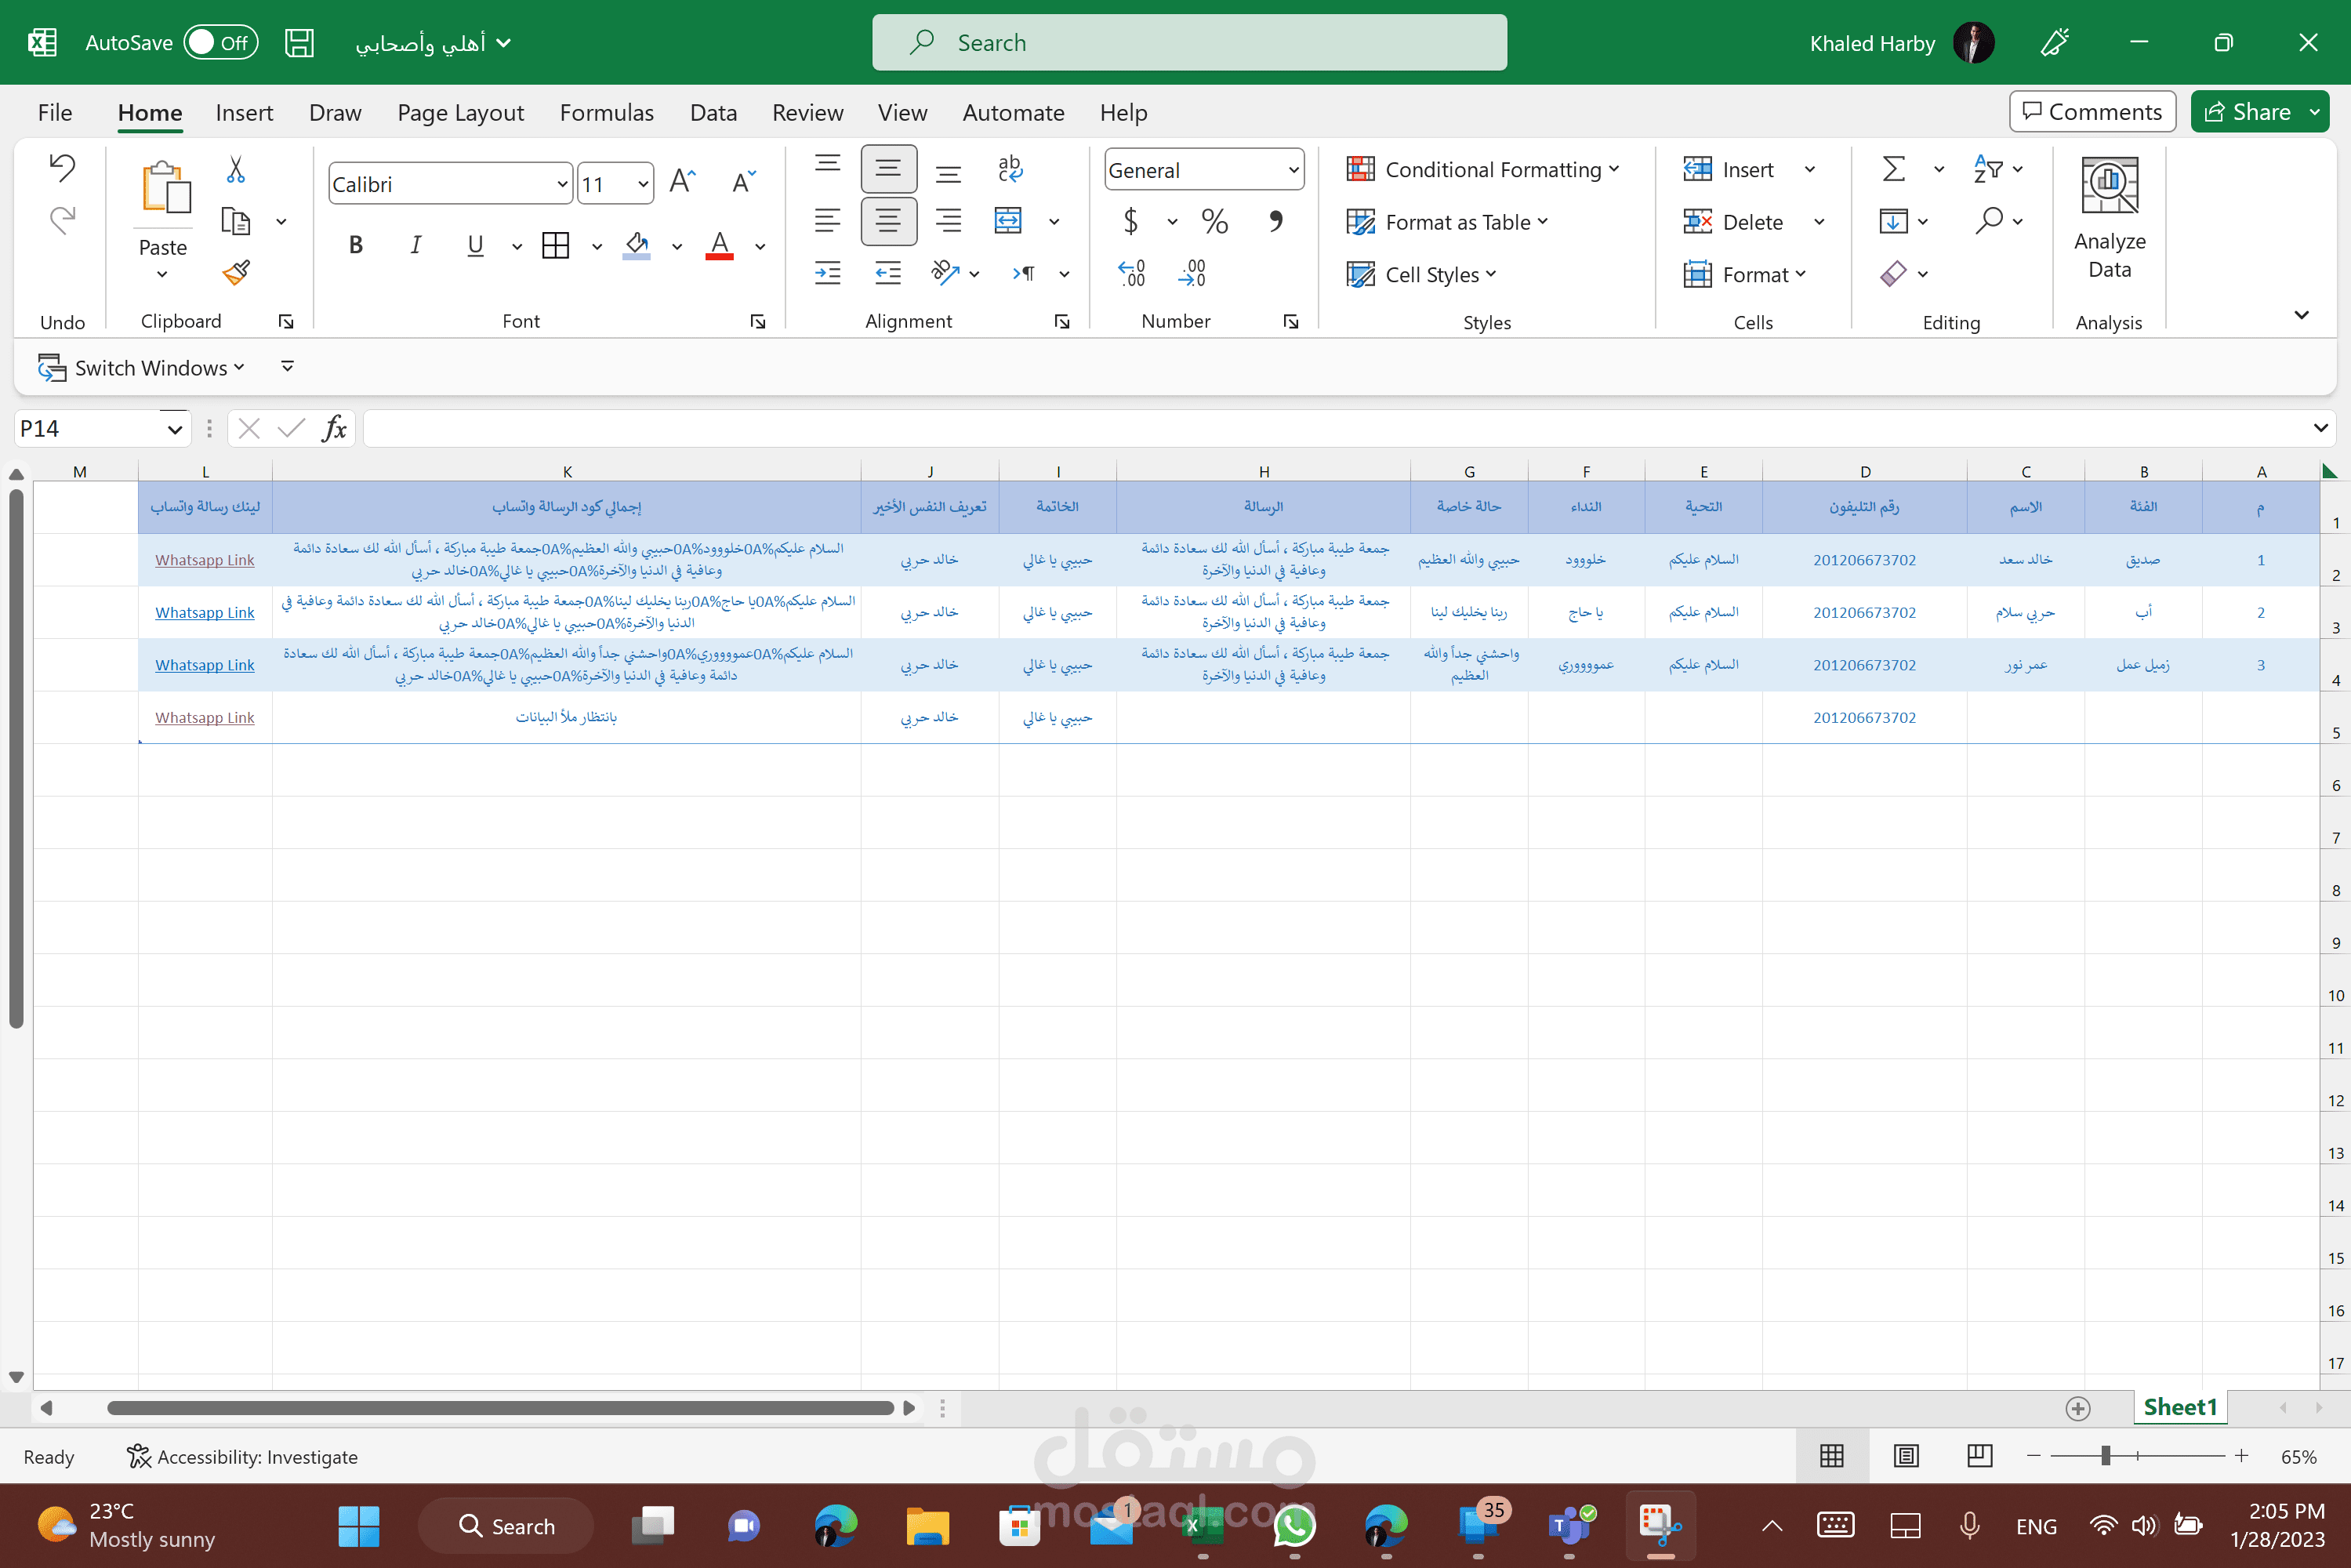This screenshot has width=2351, height=1568.
Task: Click the AutoSum sigma icon
Action: (x=1893, y=169)
